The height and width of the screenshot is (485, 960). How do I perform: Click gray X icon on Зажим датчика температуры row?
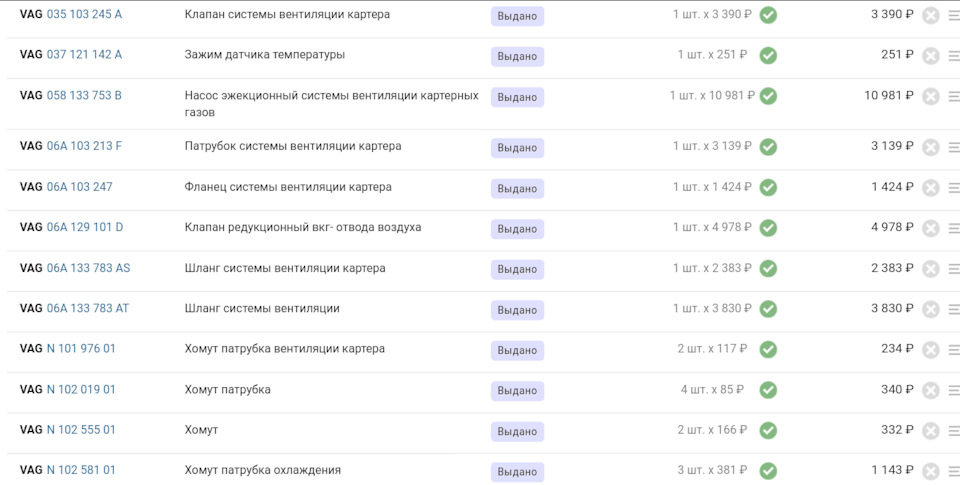click(931, 56)
